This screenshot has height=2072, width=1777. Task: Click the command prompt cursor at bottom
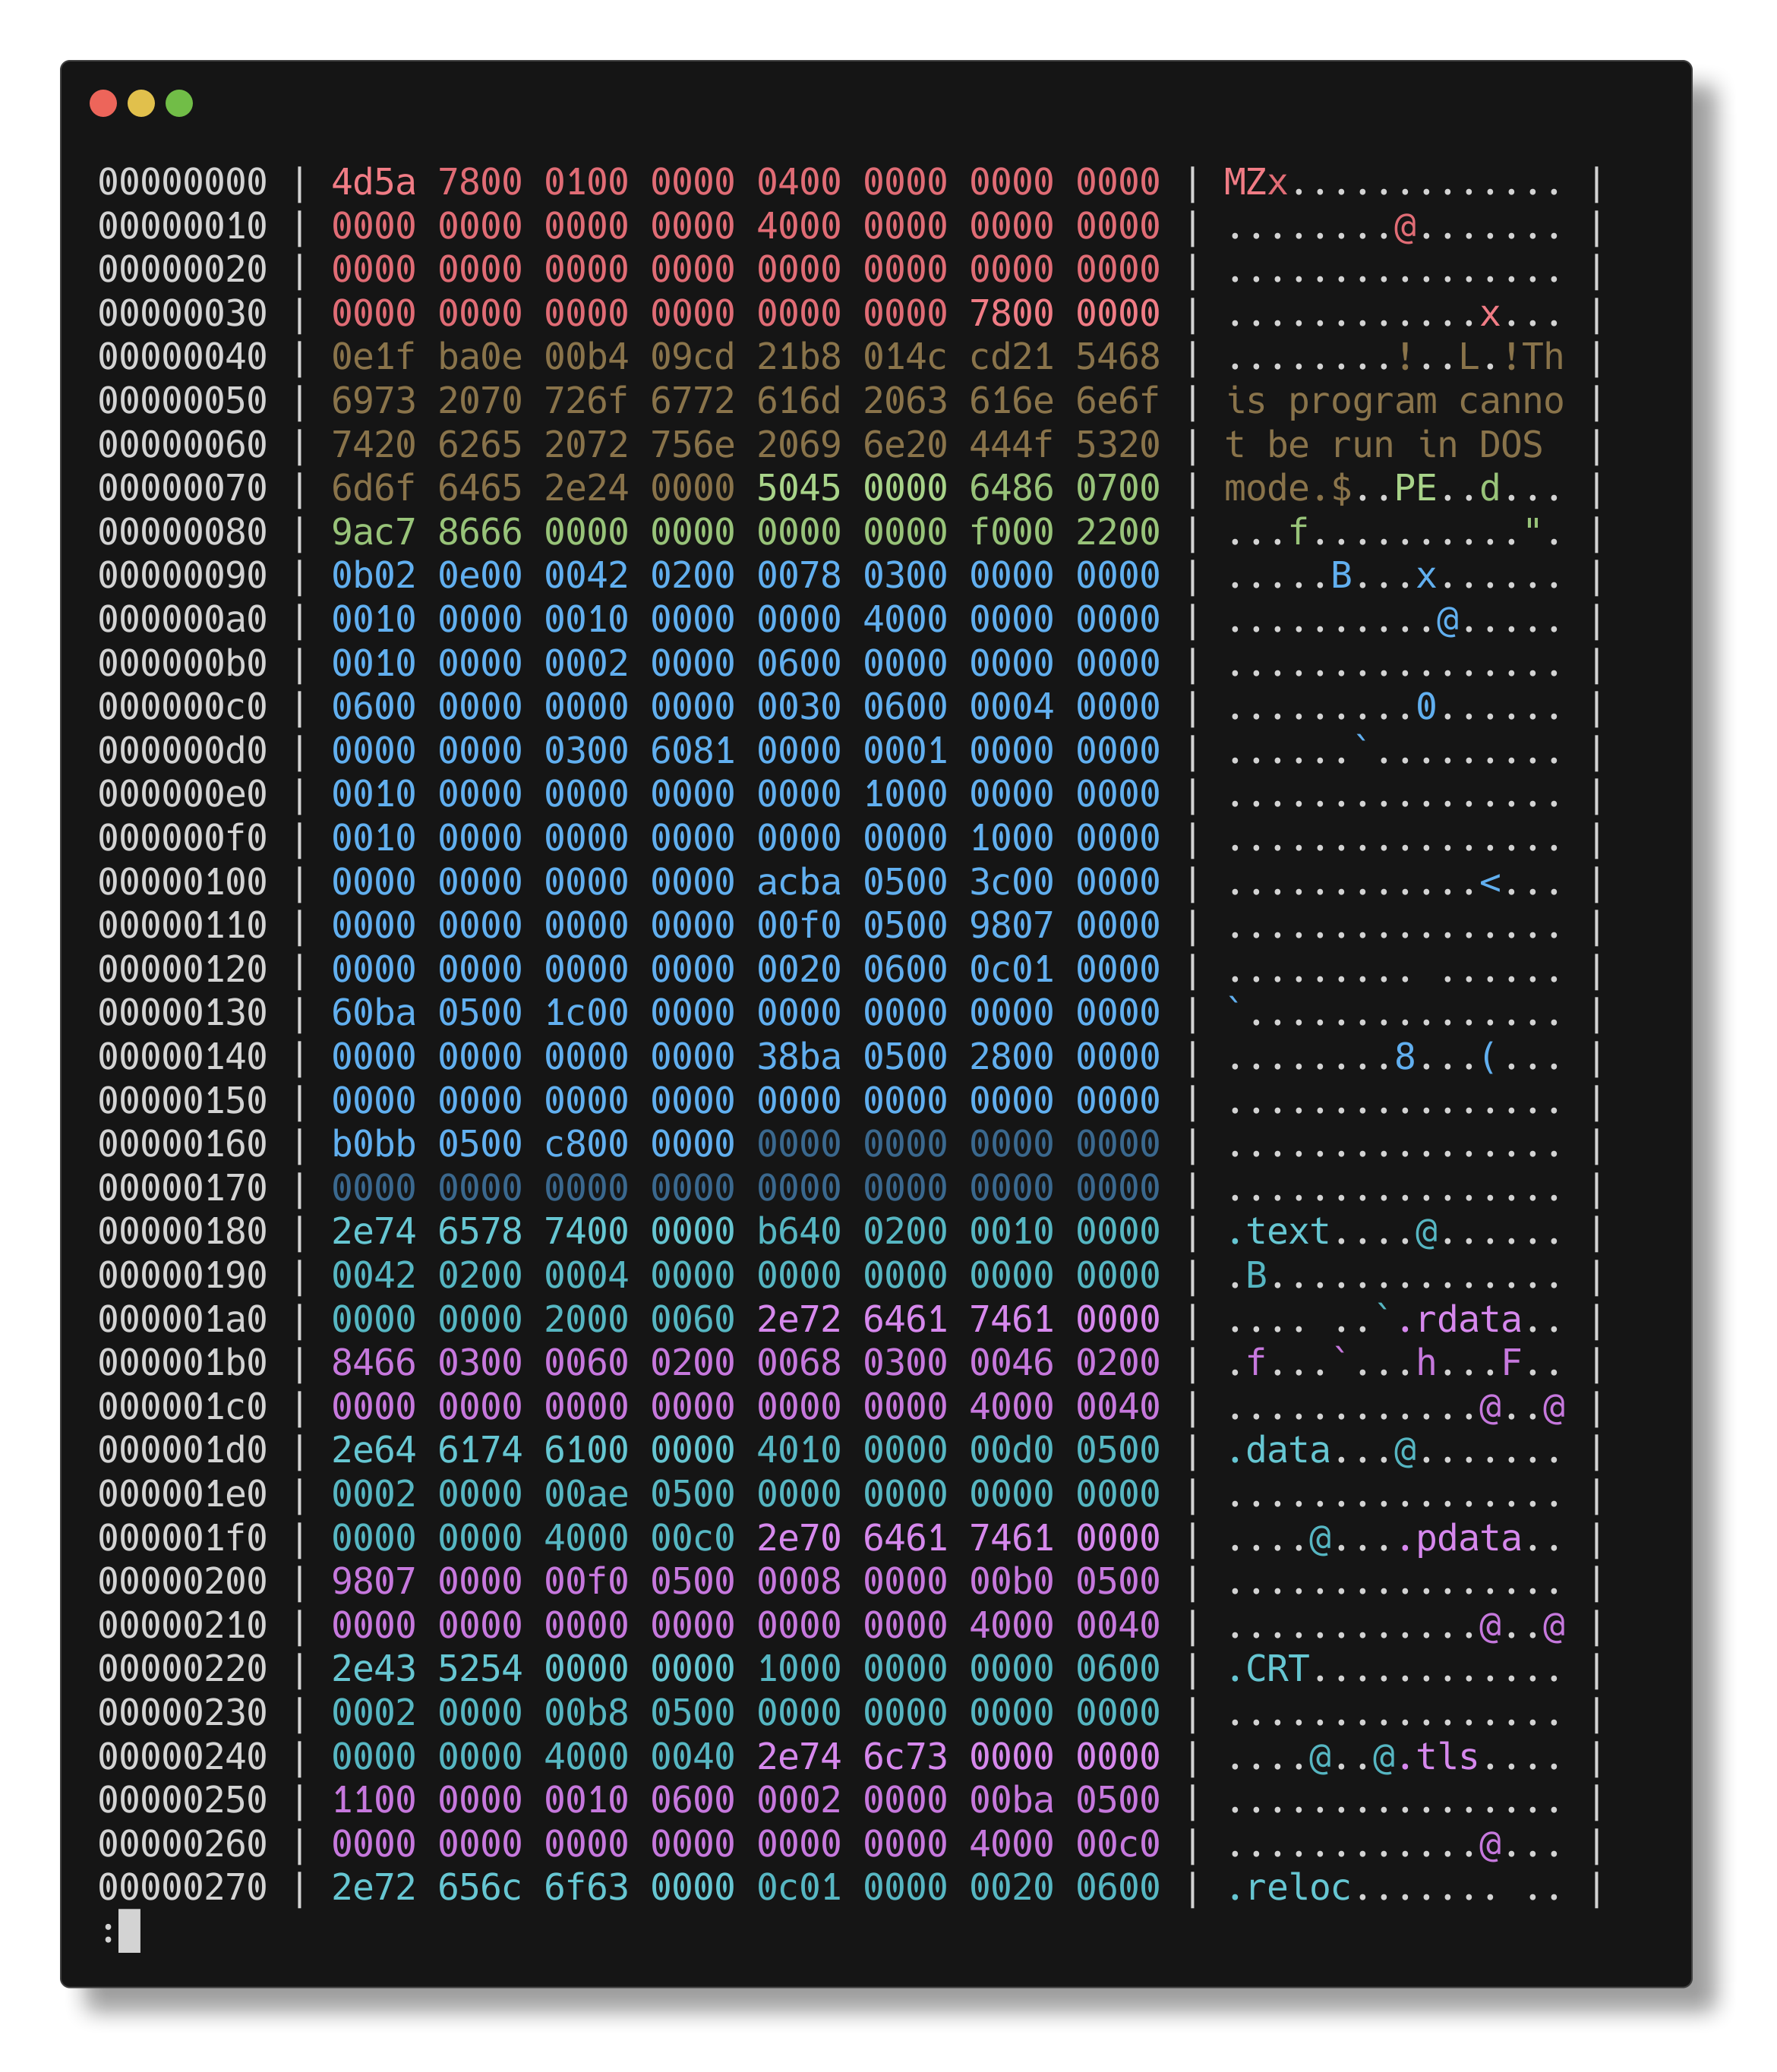coord(129,1931)
